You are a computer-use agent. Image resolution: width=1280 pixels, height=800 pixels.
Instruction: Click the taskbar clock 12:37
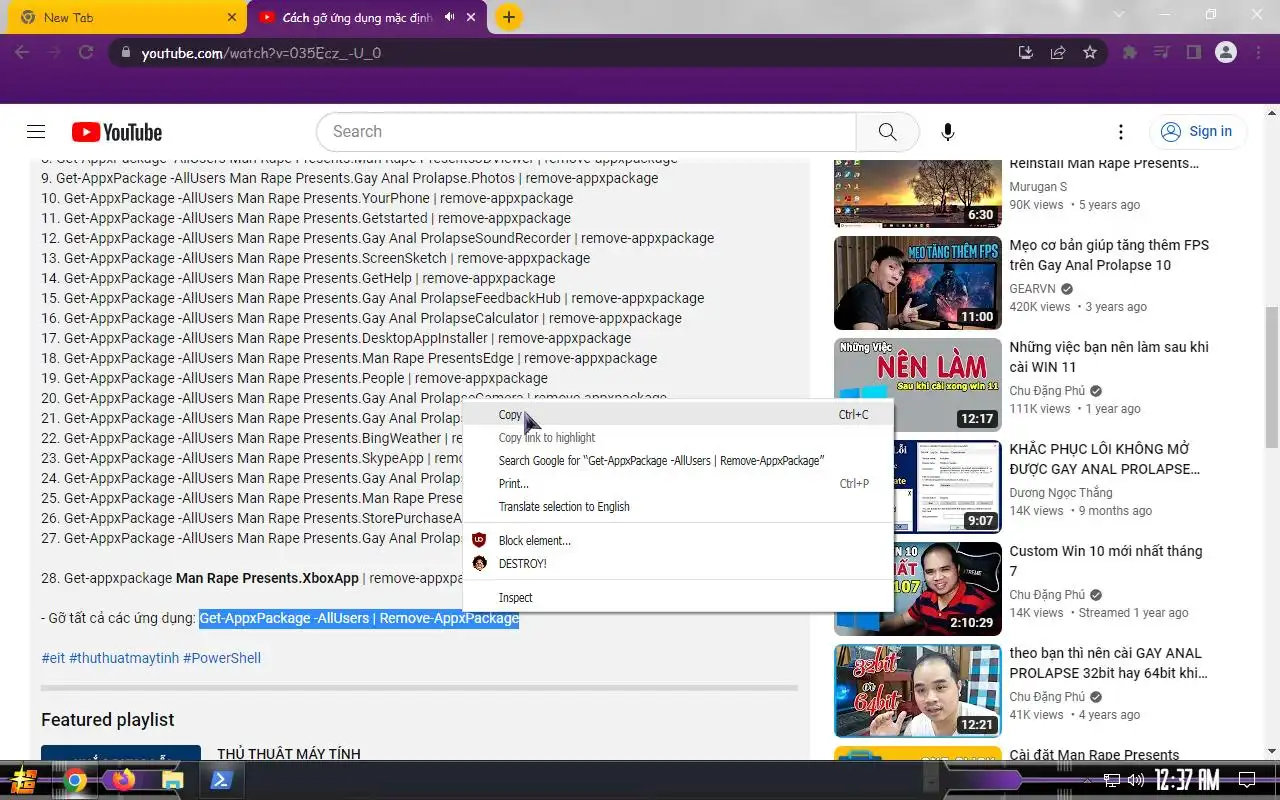(x=1187, y=780)
